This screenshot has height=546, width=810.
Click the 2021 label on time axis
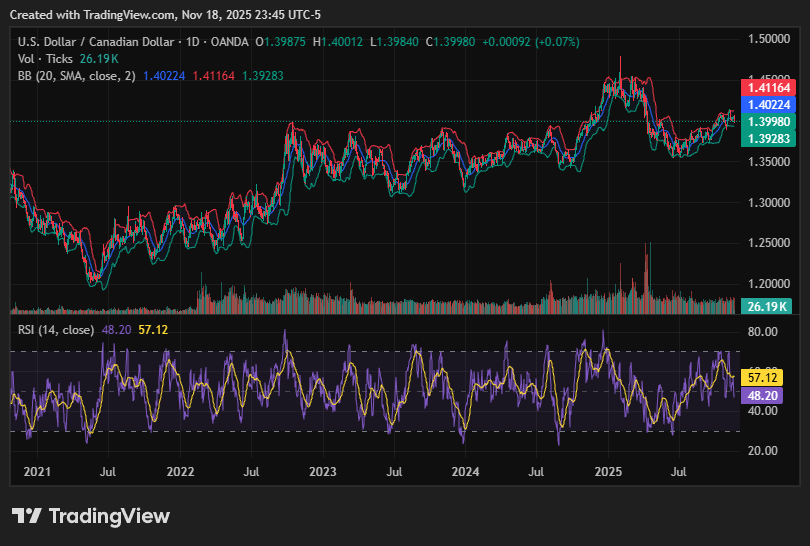pyautogui.click(x=36, y=470)
